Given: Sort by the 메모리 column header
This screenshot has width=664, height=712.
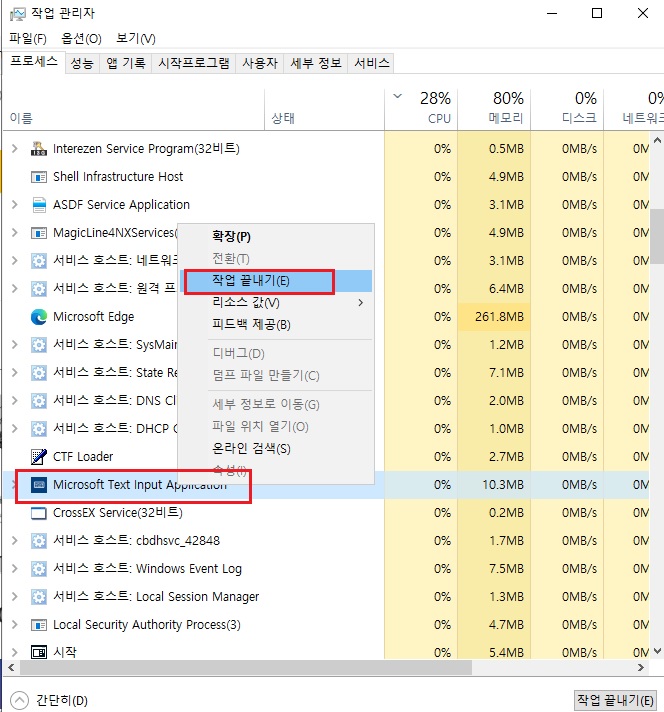Looking at the screenshot, I should [494, 110].
